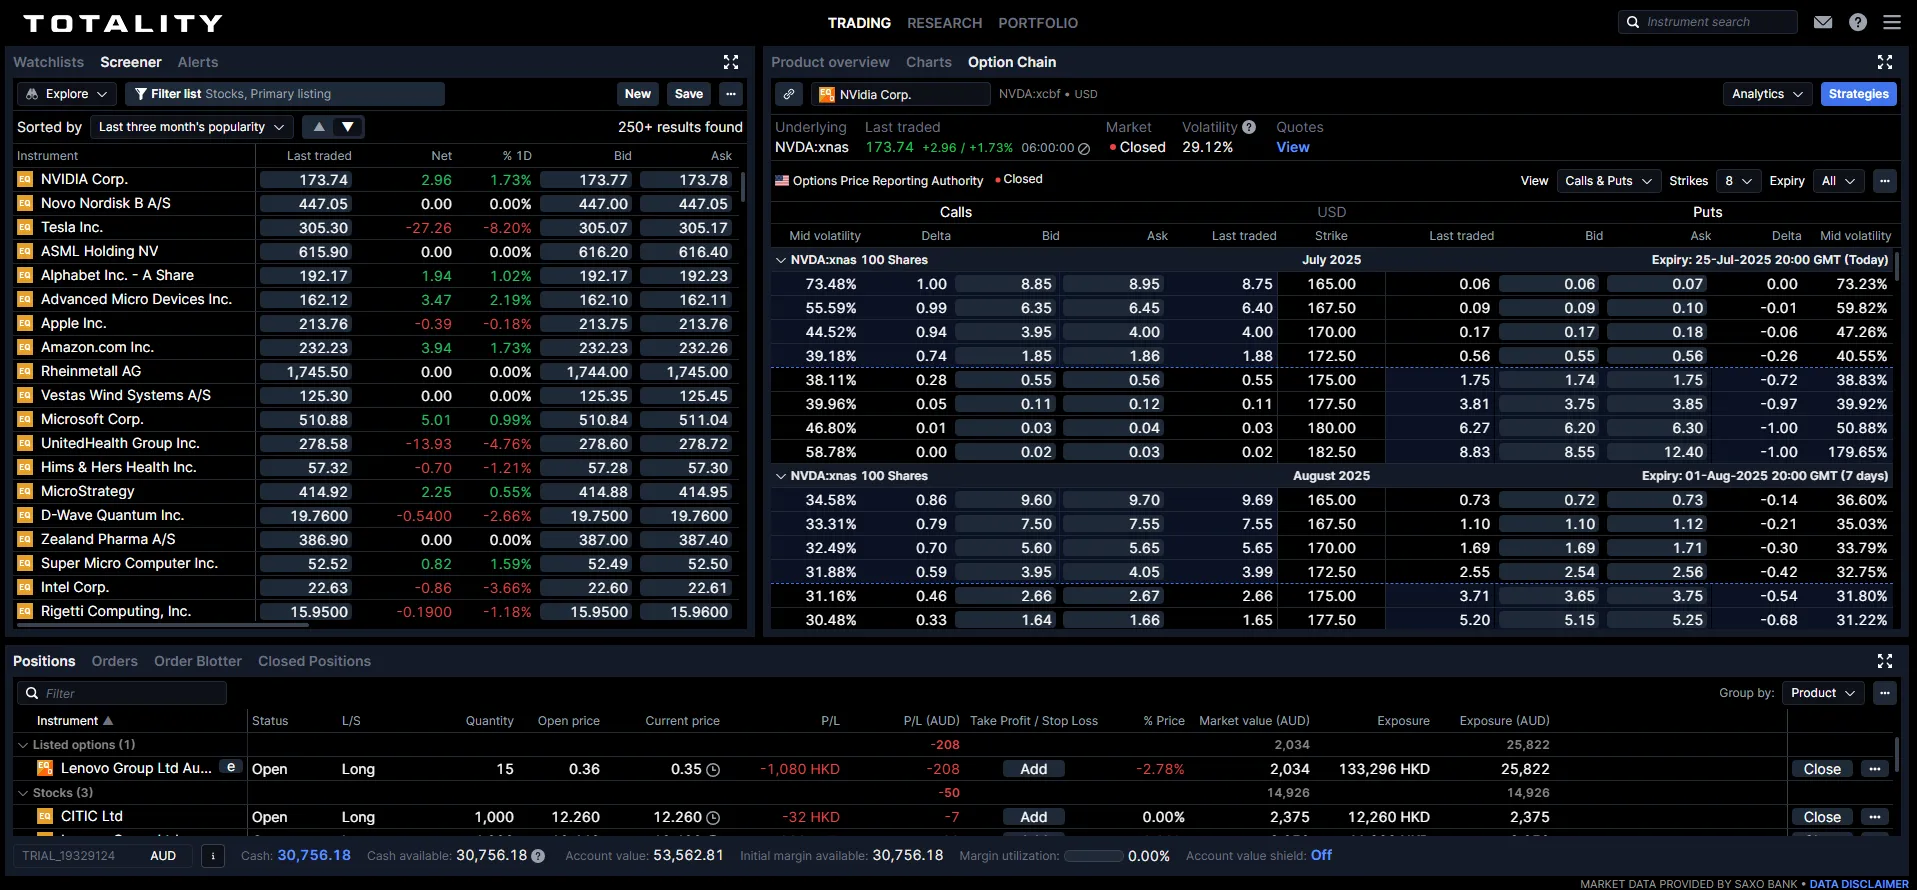Screen dimensions: 1917x890
Task: Open DATA DISCLAIMER link
Action: (x=1859, y=884)
